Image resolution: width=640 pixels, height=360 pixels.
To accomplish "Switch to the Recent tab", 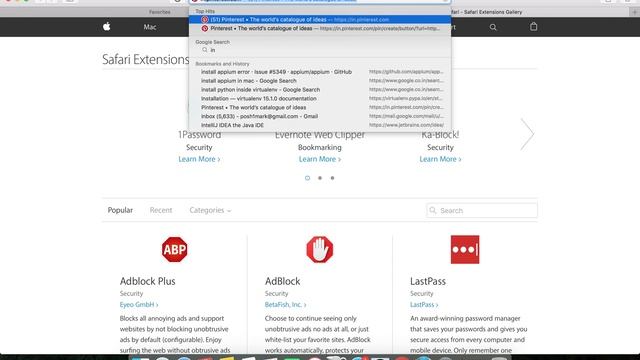I will coord(161,210).
